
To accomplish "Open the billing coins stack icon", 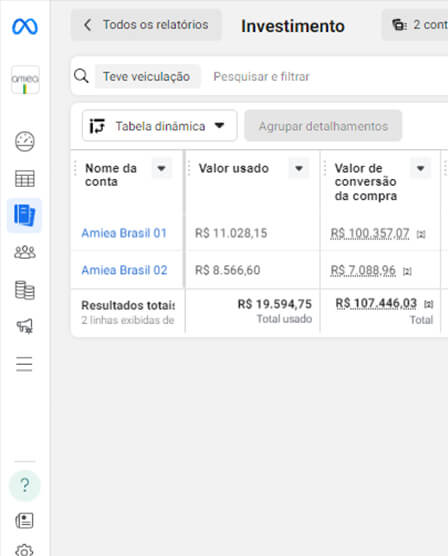I will tap(25, 290).
